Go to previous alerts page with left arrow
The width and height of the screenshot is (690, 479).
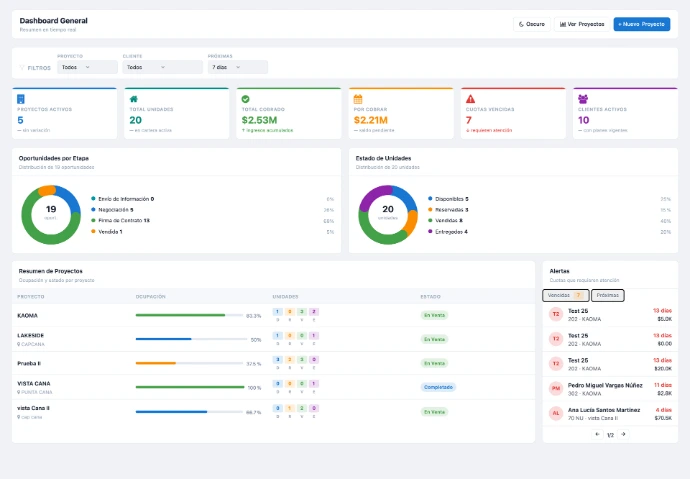[x=597, y=434]
